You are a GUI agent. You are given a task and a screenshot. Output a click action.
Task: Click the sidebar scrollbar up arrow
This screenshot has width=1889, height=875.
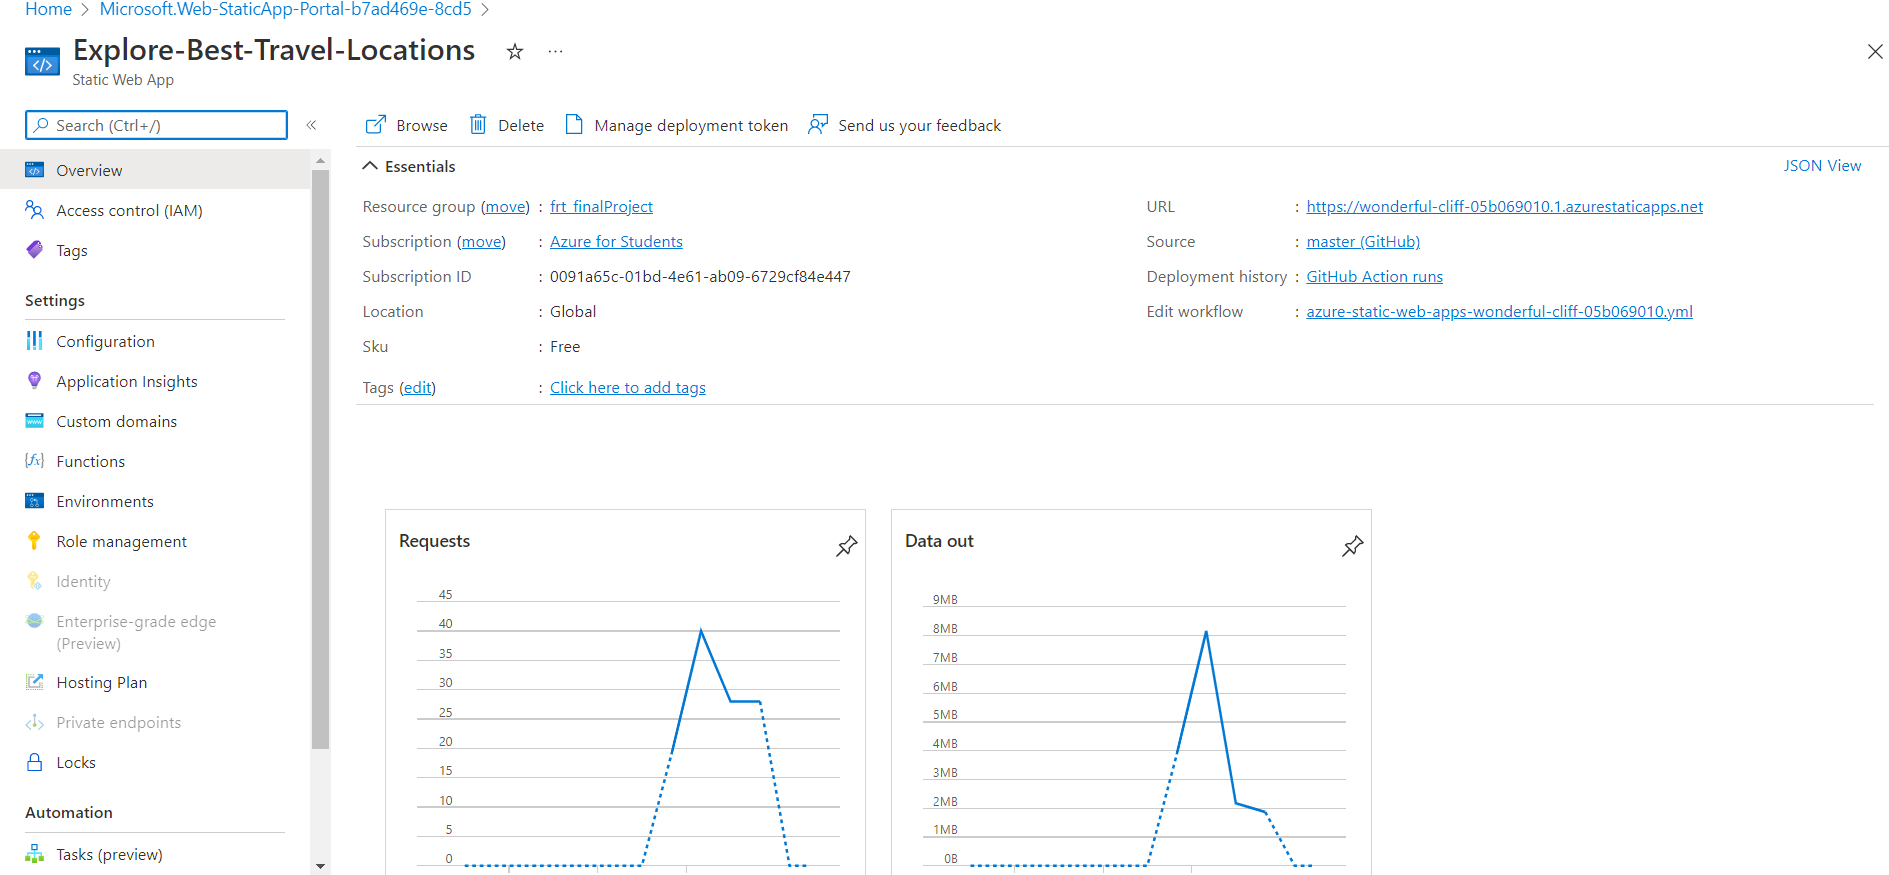[320, 160]
